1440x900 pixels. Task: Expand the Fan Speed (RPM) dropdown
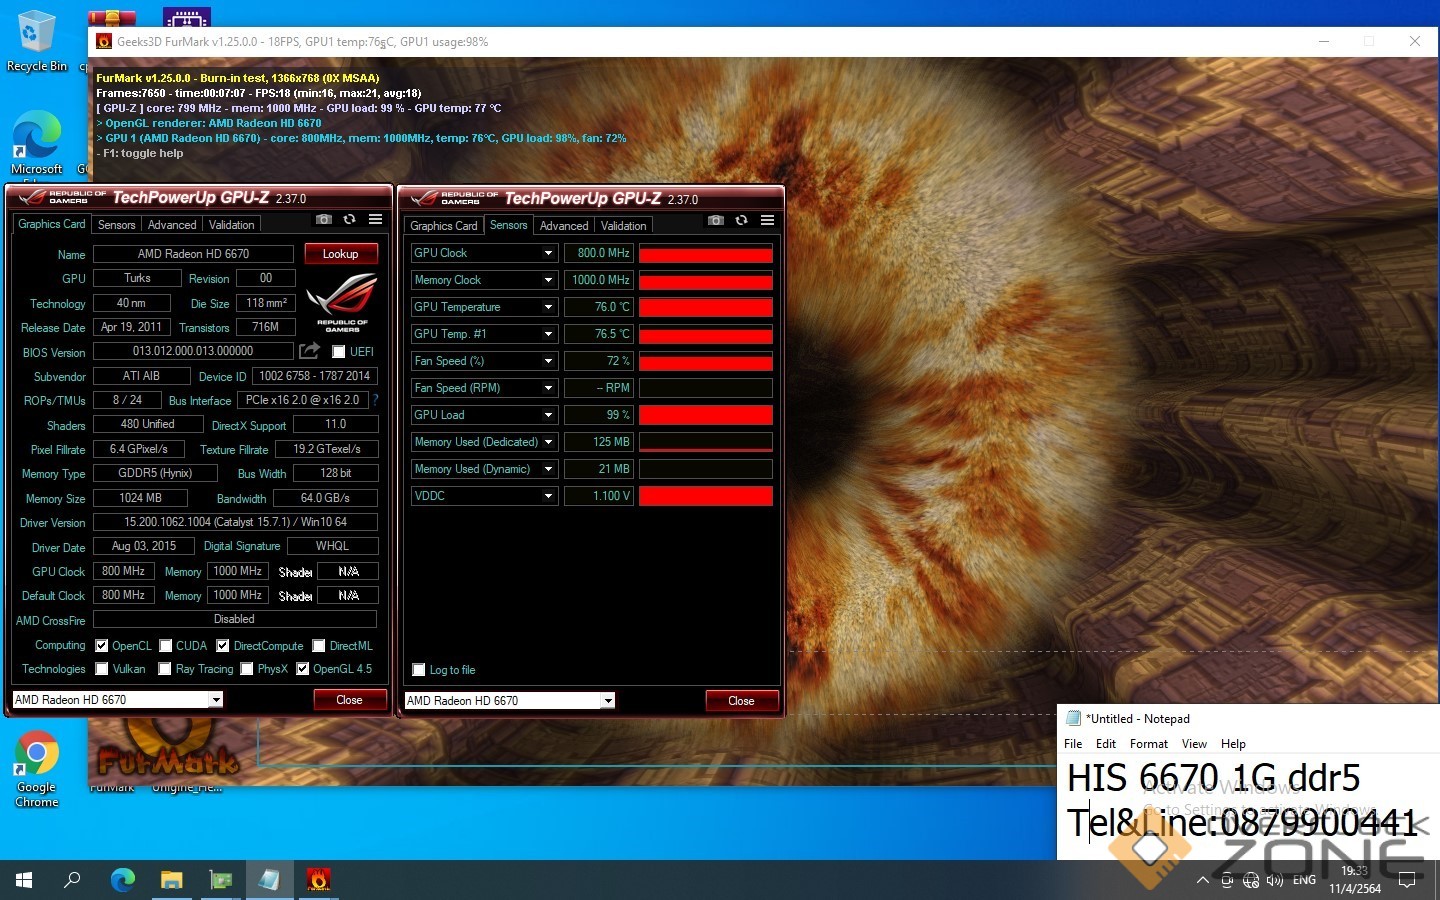pos(548,388)
